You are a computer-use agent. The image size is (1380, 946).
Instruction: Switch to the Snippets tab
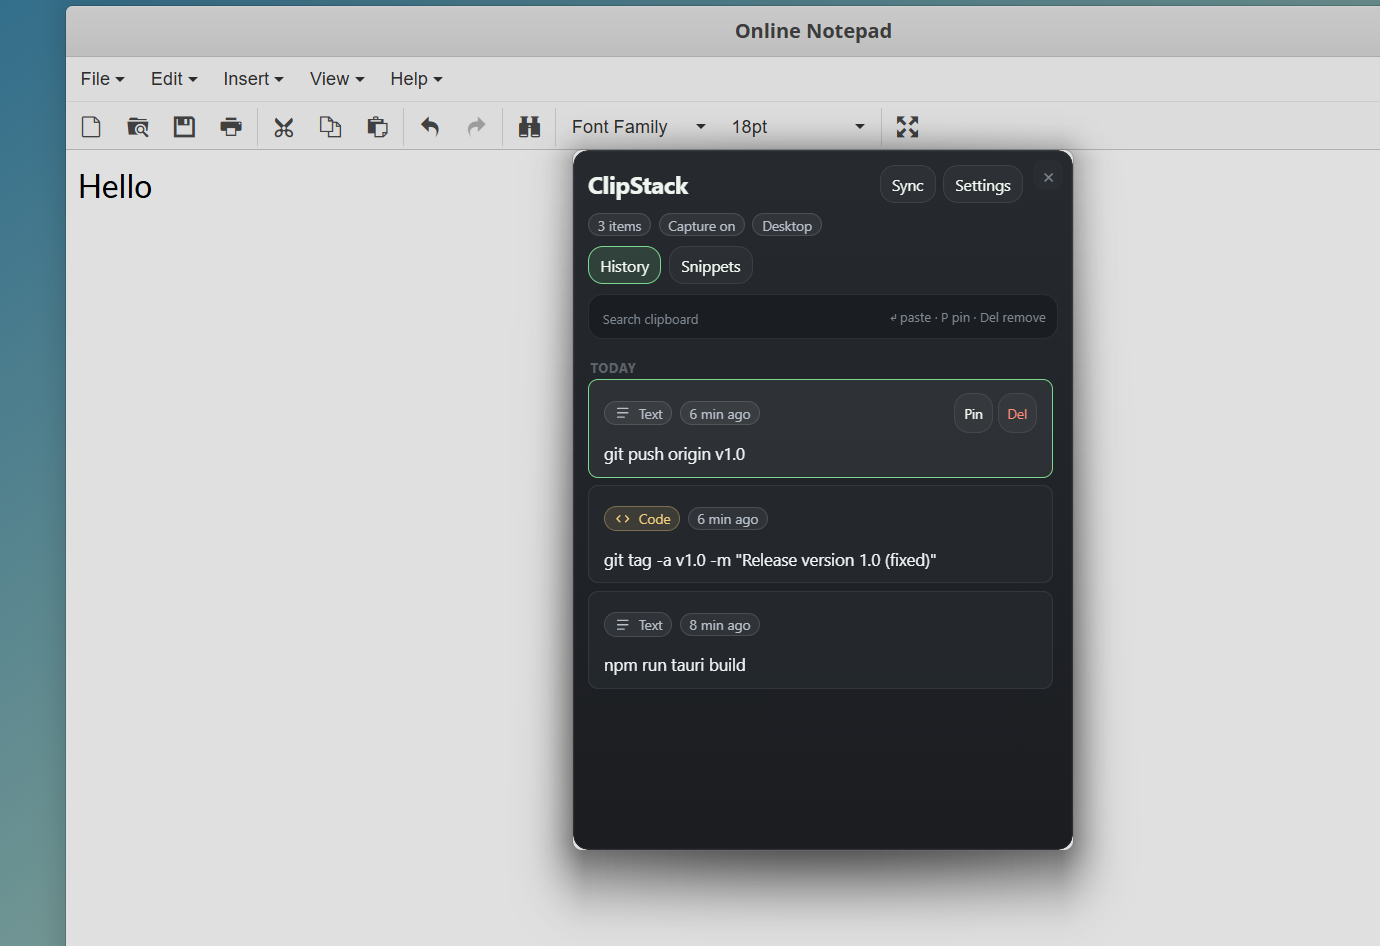(x=711, y=266)
